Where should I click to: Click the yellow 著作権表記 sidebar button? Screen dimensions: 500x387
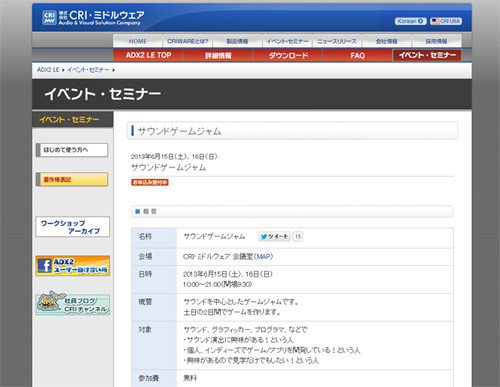point(72,179)
